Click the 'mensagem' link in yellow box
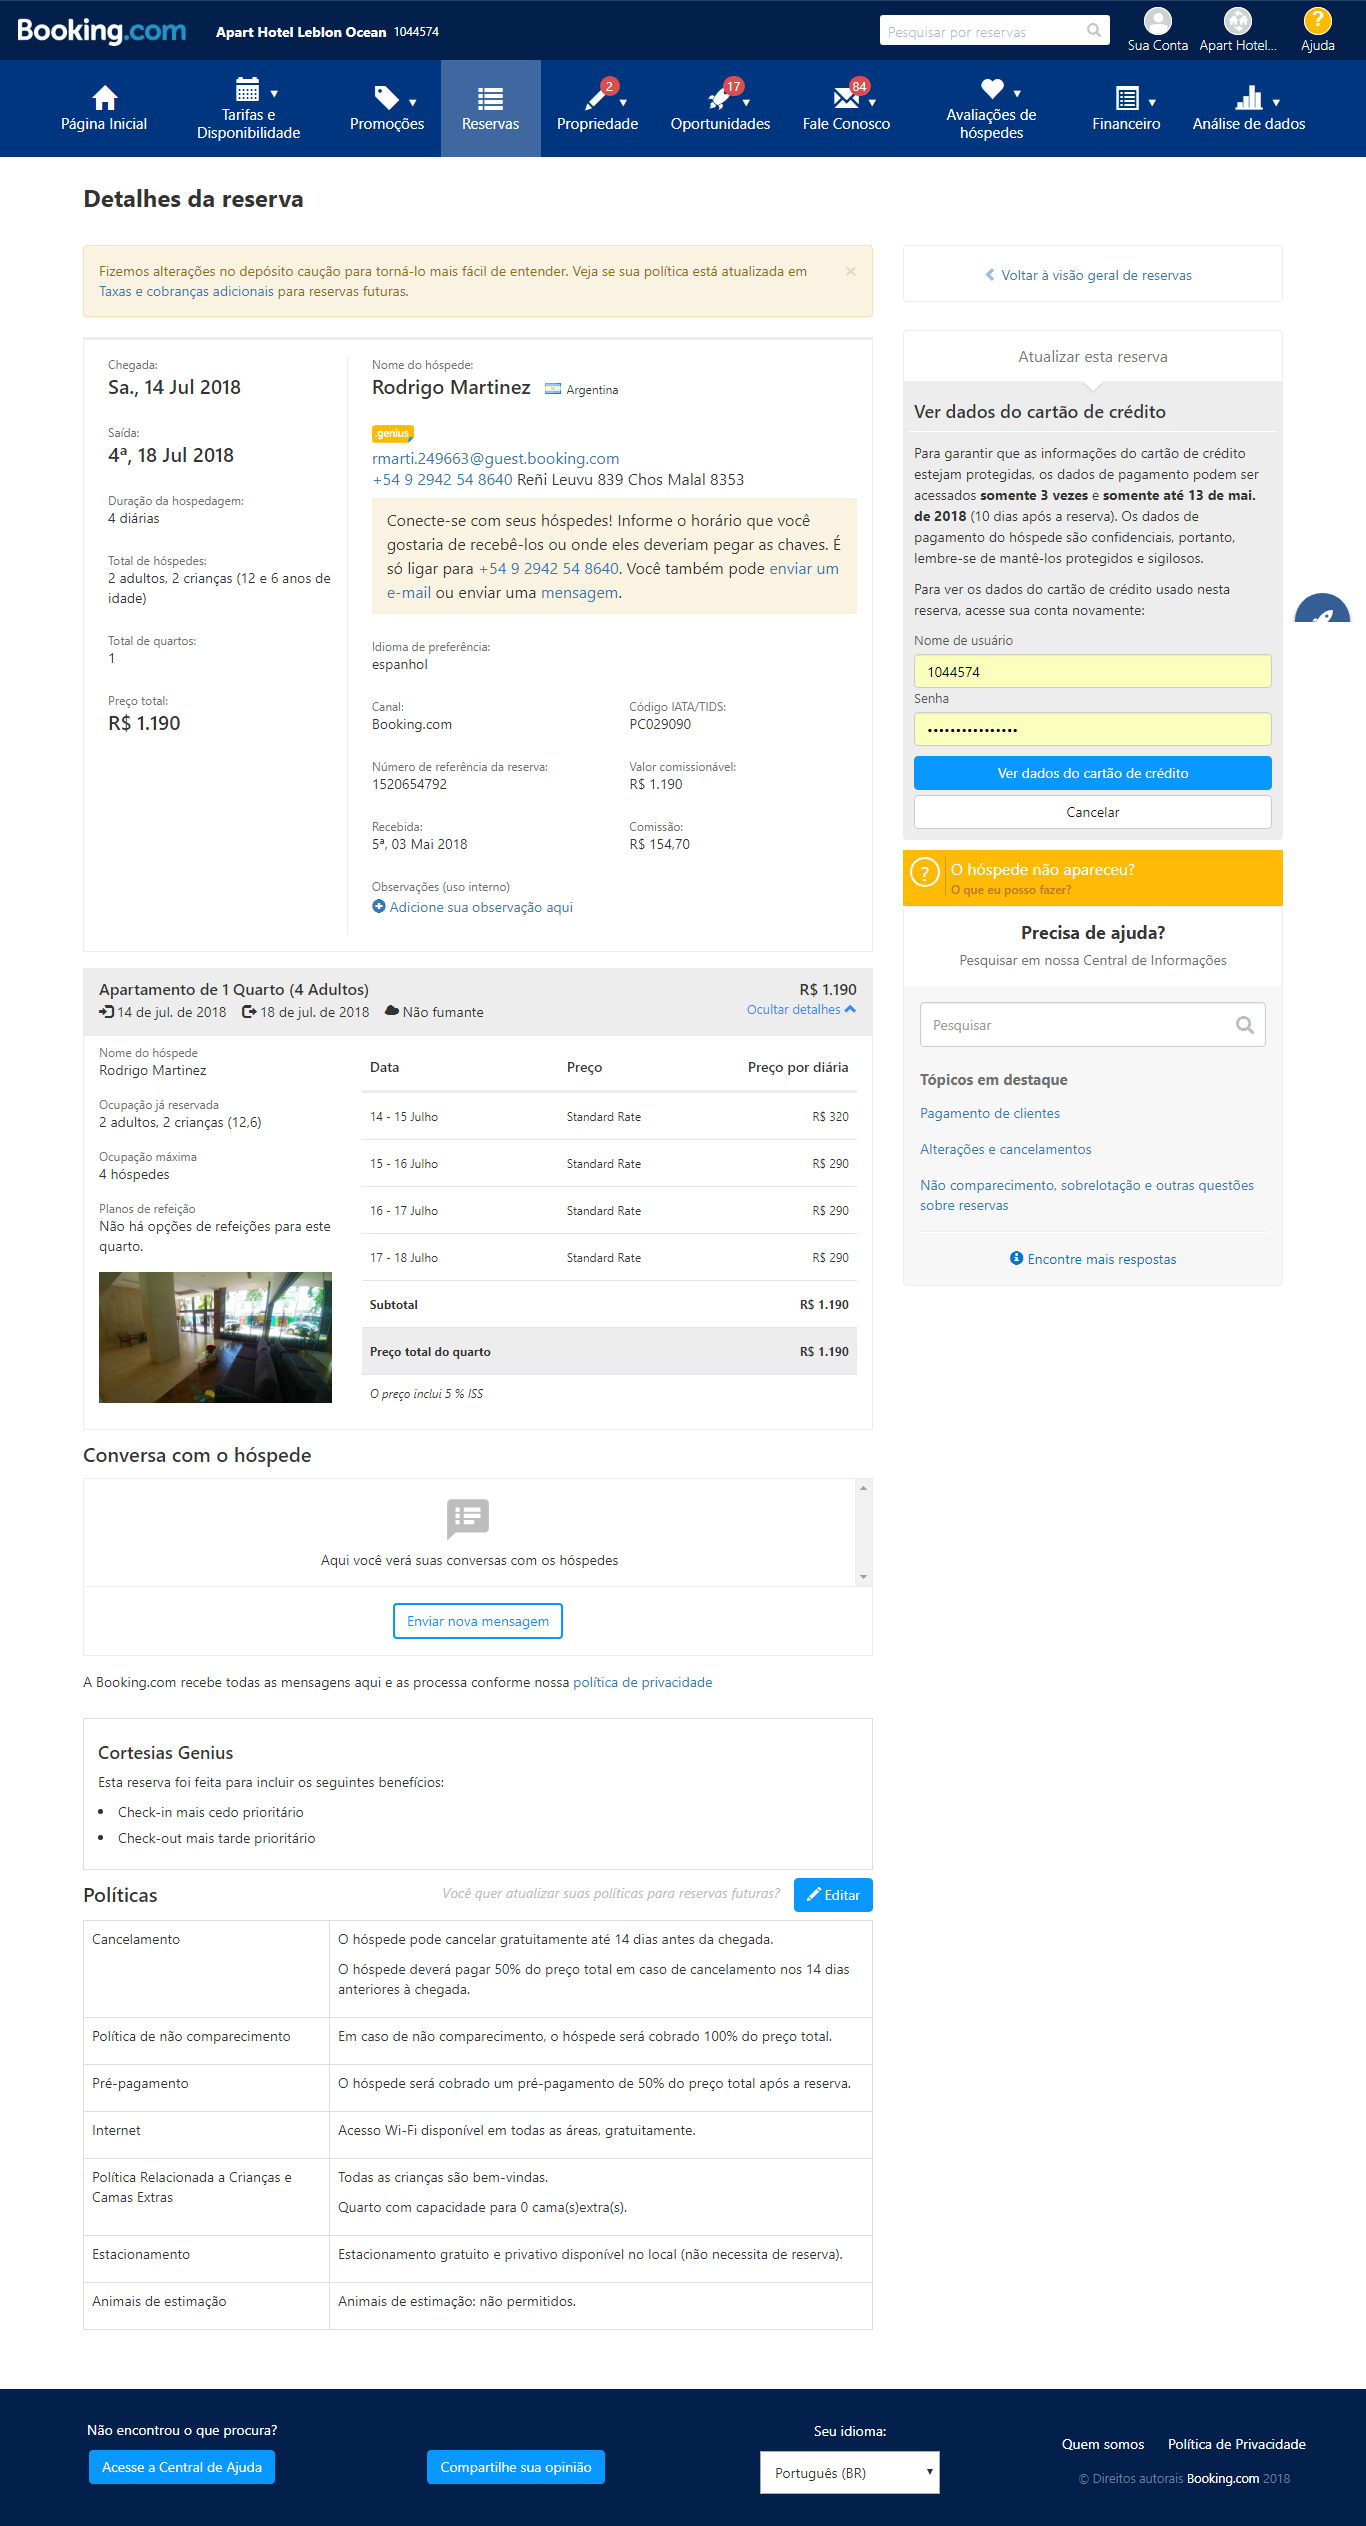This screenshot has height=2526, width=1366. pos(579,593)
